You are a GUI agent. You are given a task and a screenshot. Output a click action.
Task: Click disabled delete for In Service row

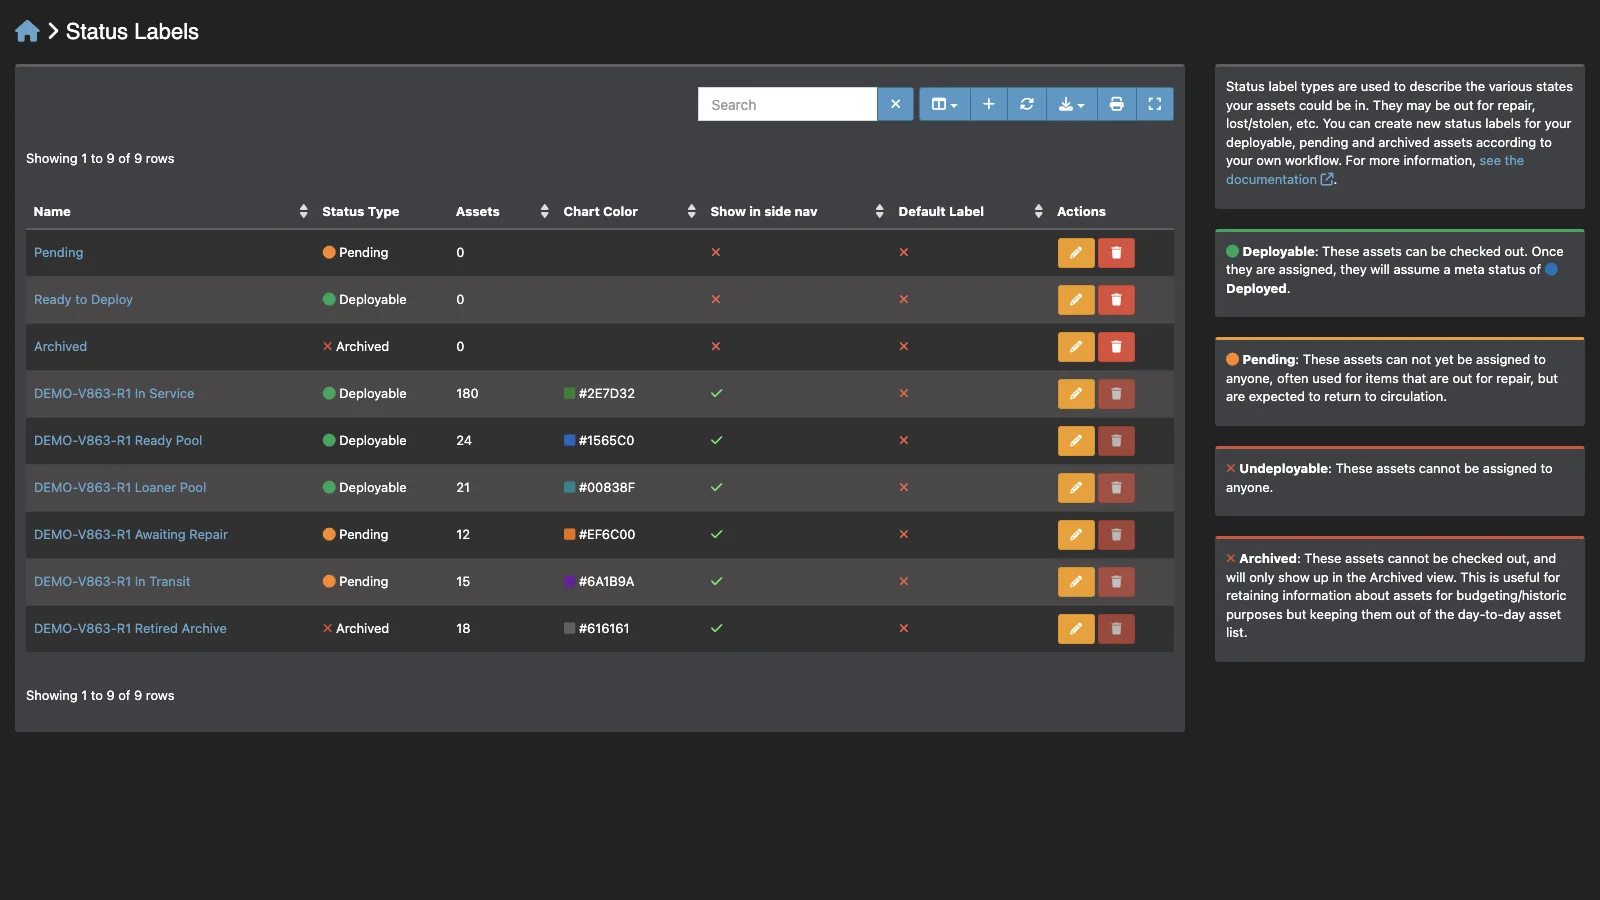1116,394
